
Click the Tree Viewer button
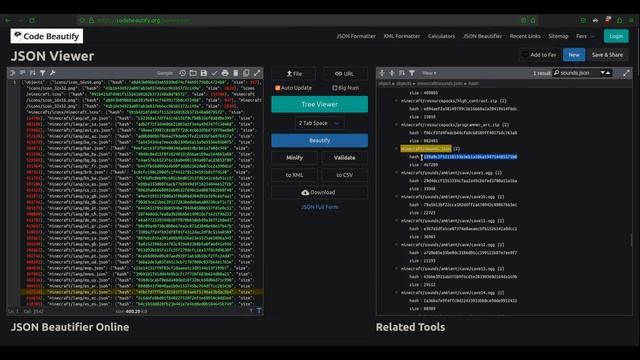(x=320, y=104)
